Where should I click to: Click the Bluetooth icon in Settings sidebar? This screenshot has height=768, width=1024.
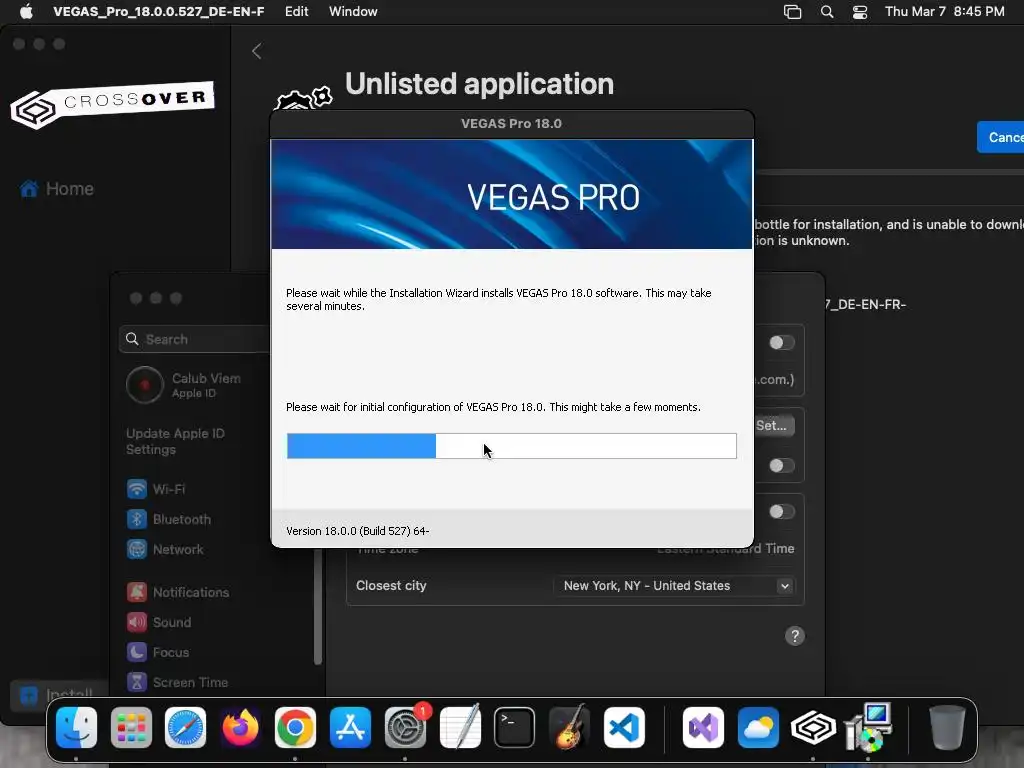tap(136, 519)
